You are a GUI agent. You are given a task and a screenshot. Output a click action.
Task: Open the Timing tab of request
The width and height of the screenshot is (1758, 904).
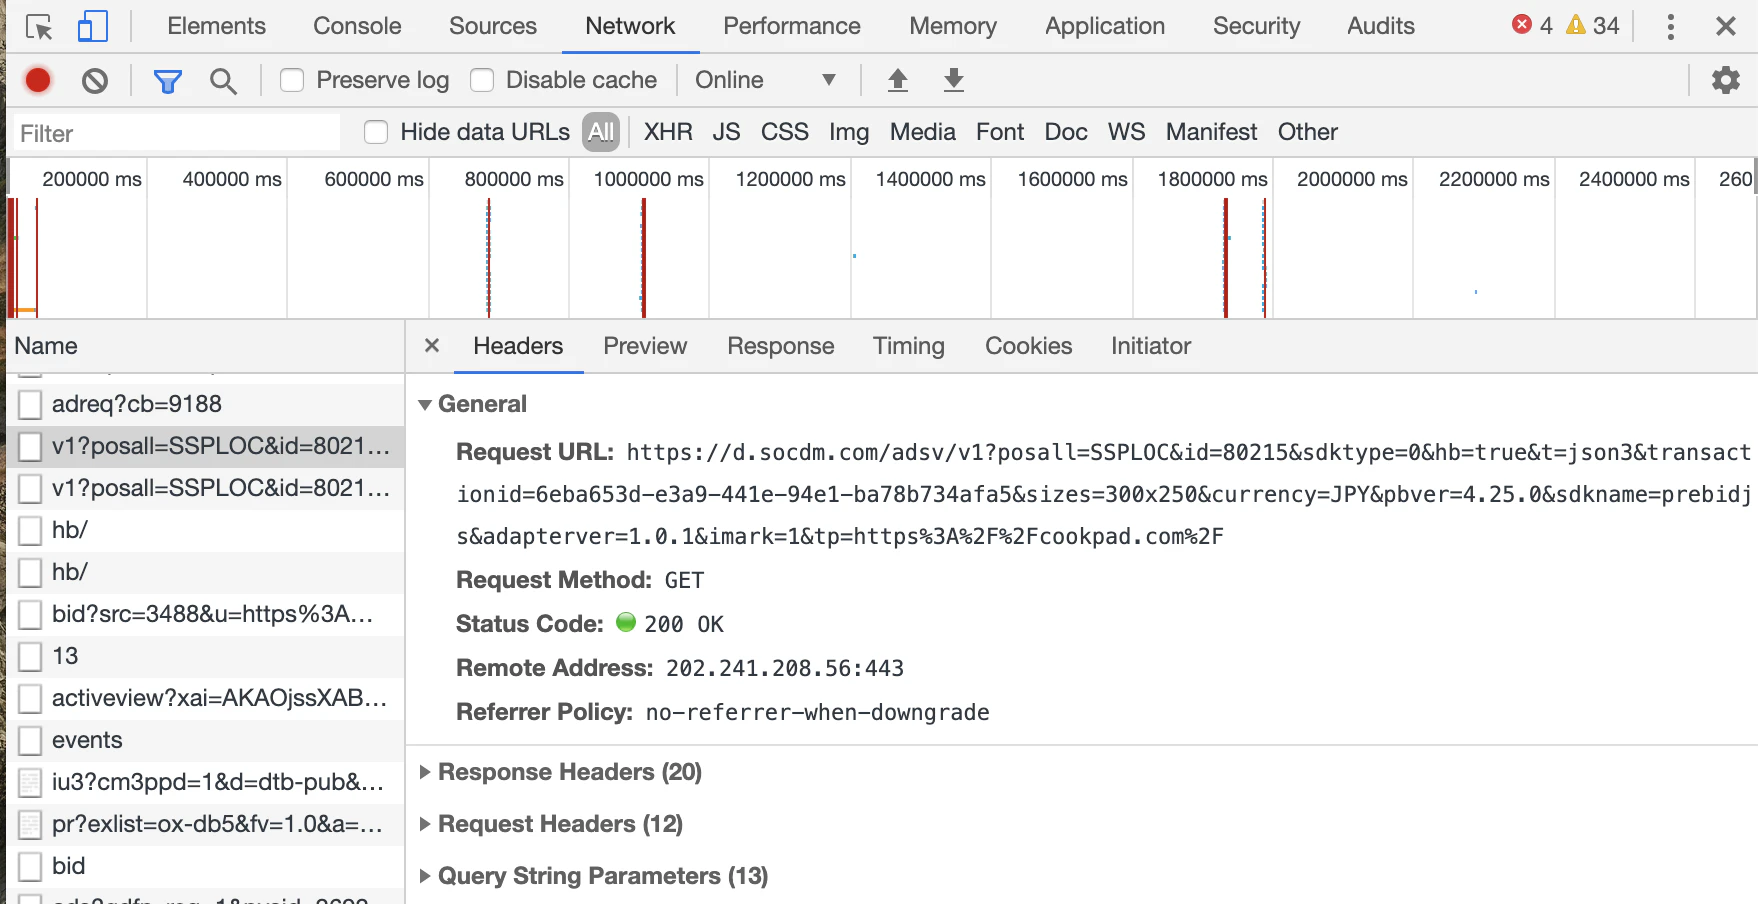click(908, 346)
